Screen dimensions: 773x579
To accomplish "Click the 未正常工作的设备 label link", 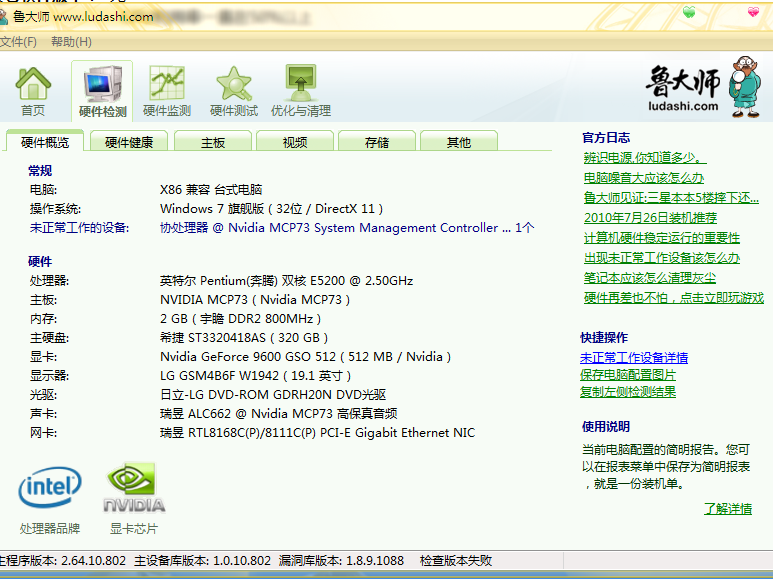I will point(79,228).
